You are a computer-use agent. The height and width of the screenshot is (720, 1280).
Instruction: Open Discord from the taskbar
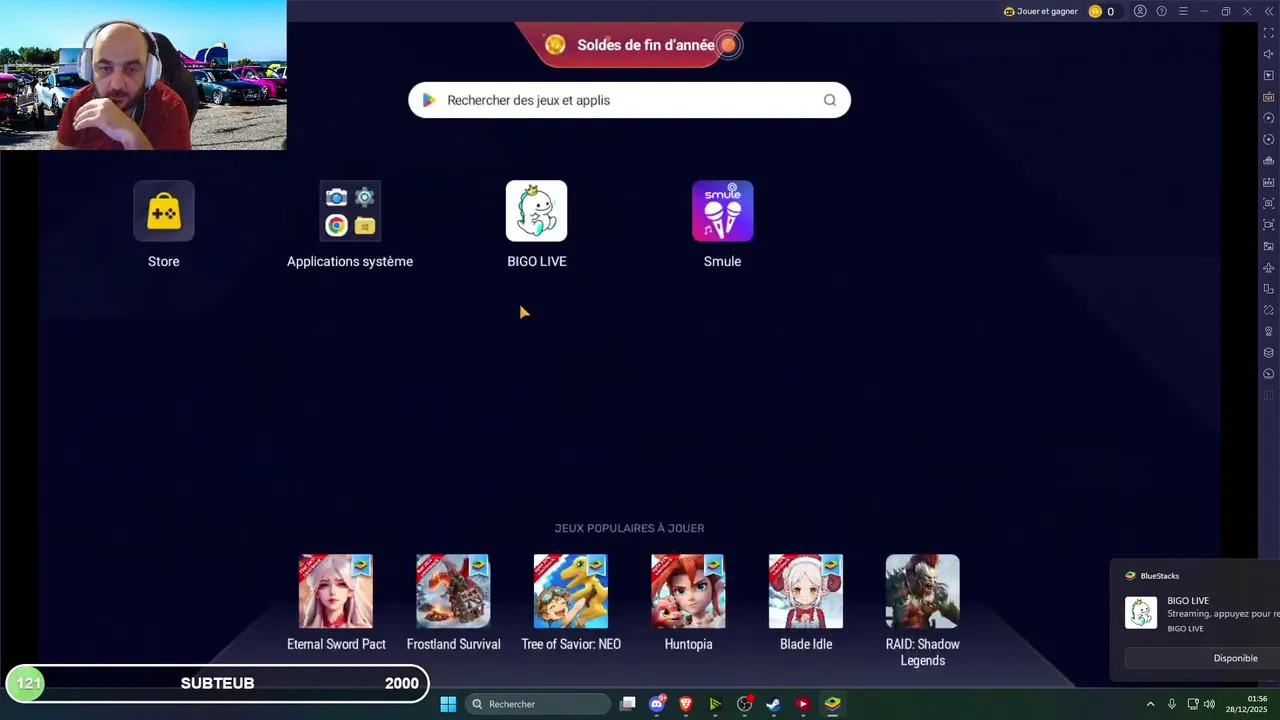pyautogui.click(x=657, y=704)
